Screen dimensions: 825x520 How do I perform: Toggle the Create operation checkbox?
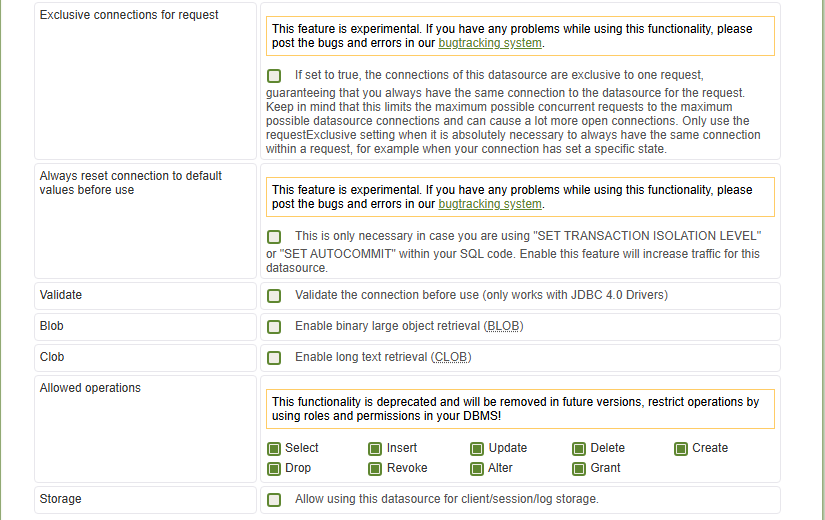681,449
